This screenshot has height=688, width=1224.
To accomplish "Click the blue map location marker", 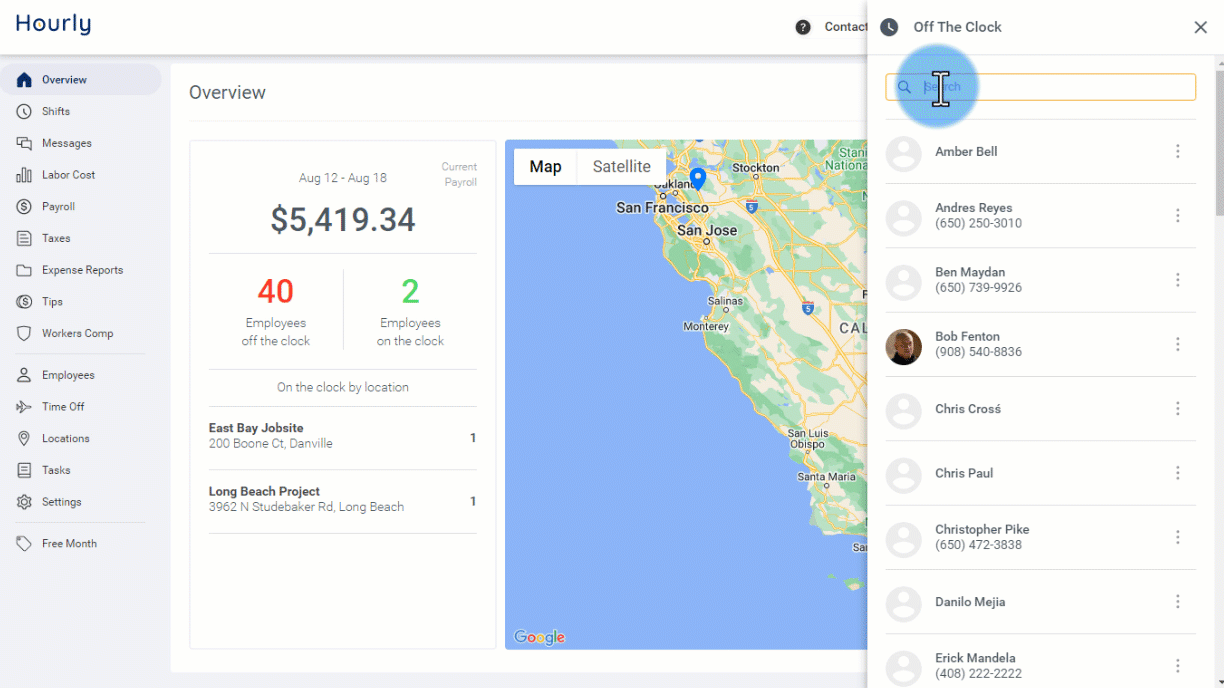I will 698,179.
